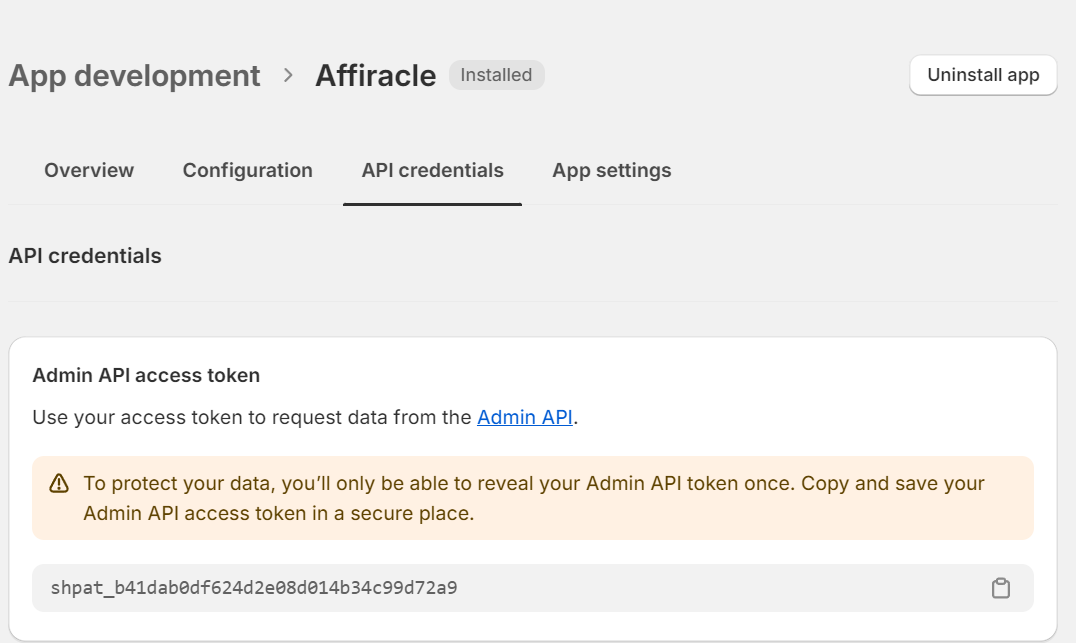Screen dimensions: 1076x643
Task: Click the underline beneath the active API credentials tab
Action: point(432,204)
